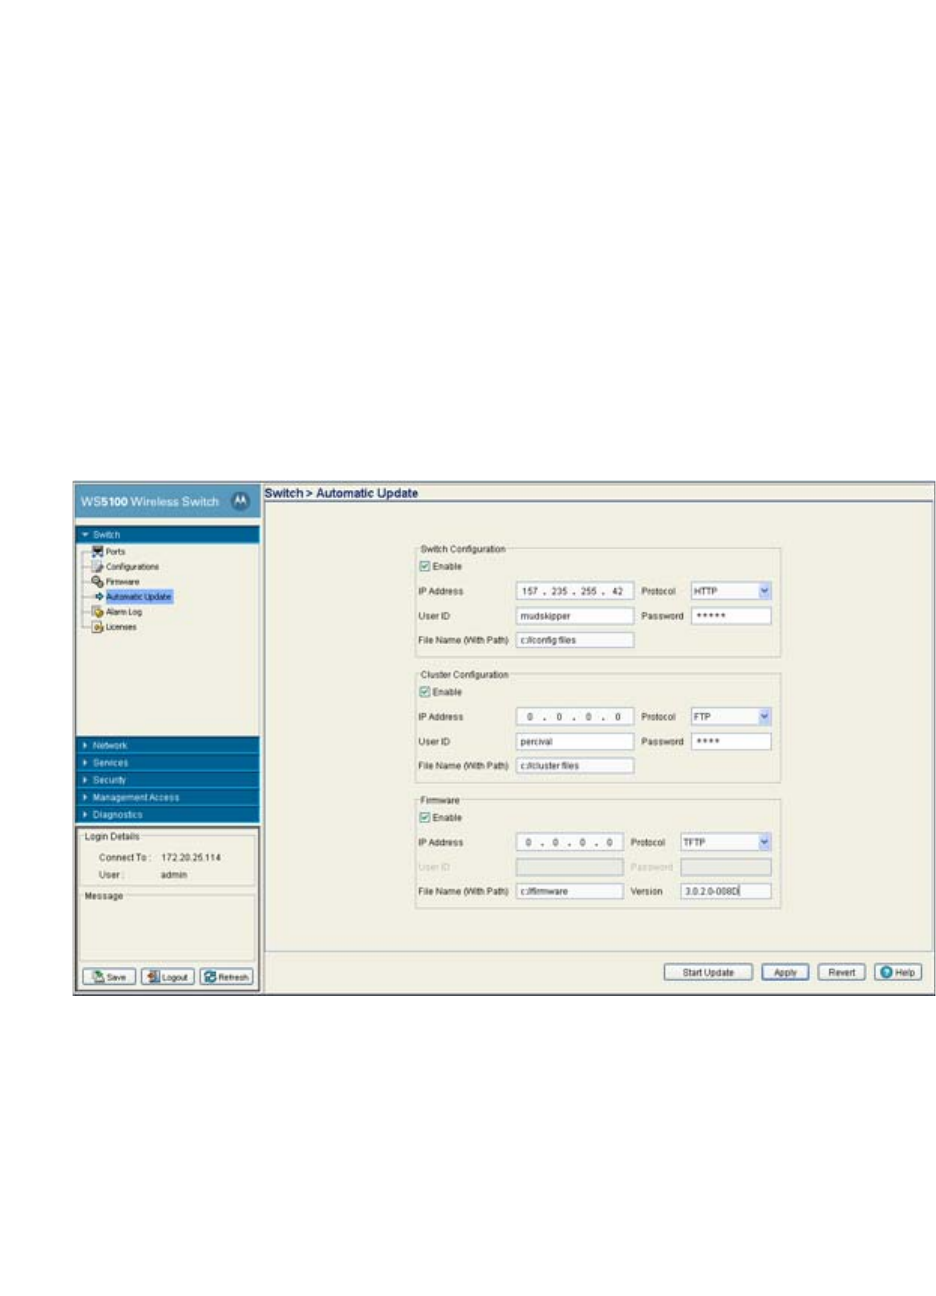
Task: Open the Firmware tree item
Action: click(x=123, y=581)
